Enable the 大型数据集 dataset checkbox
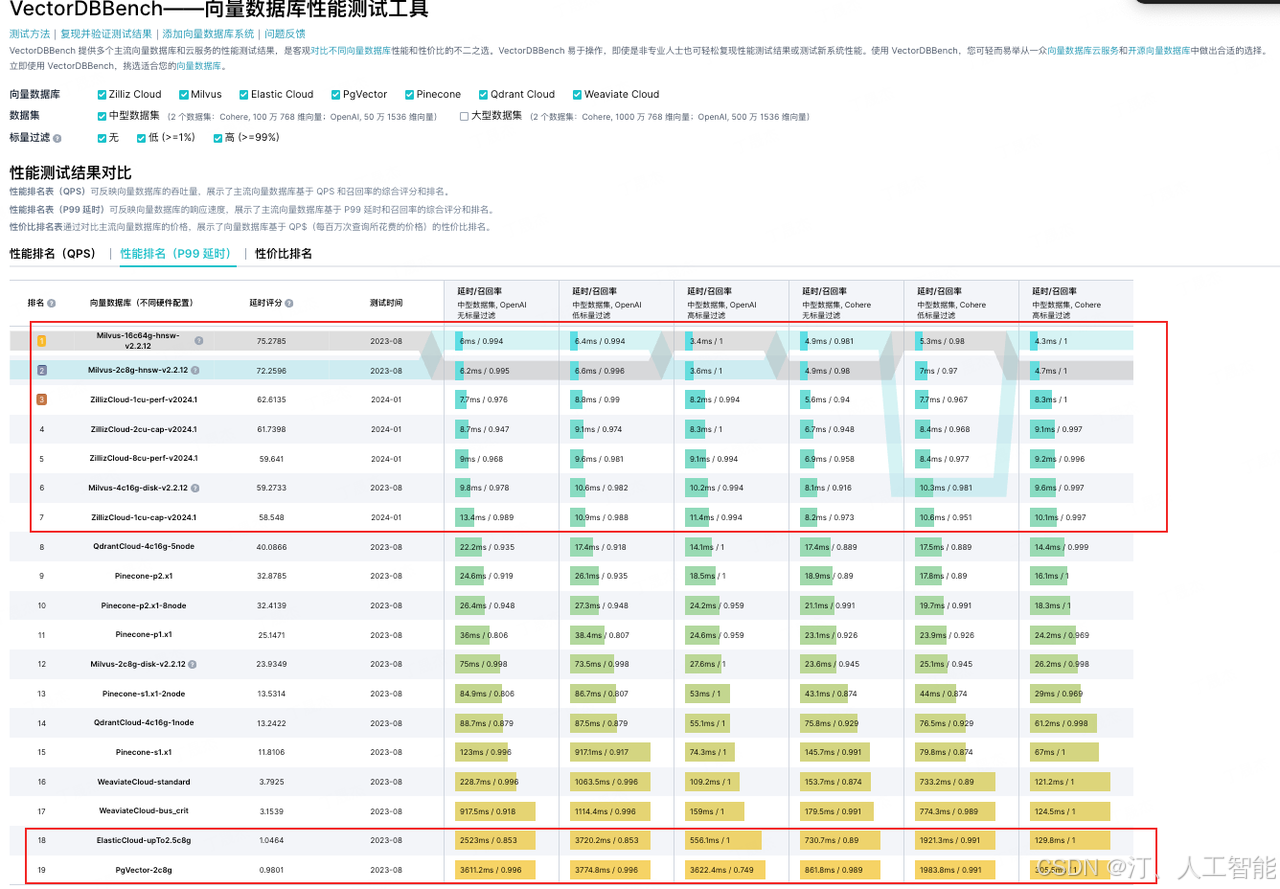 click(464, 116)
